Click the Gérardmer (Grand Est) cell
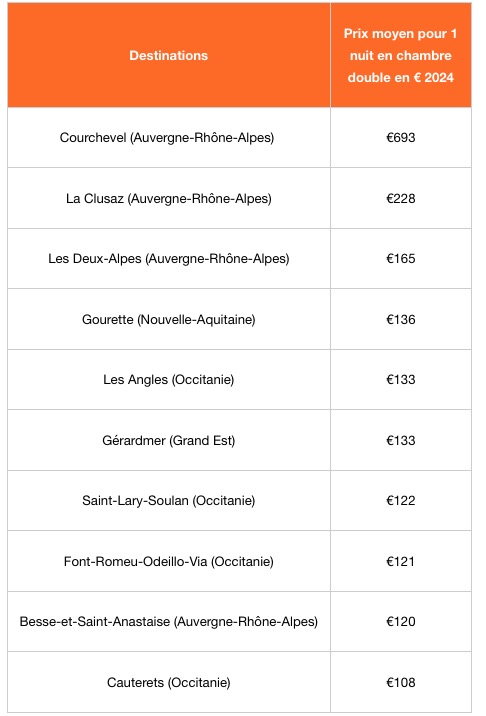 click(169, 440)
